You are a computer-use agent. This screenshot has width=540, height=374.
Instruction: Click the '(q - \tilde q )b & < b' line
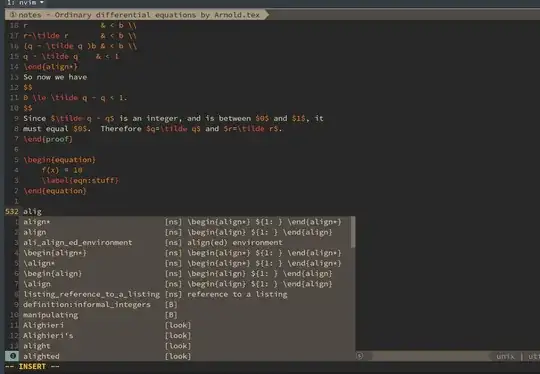(80, 46)
